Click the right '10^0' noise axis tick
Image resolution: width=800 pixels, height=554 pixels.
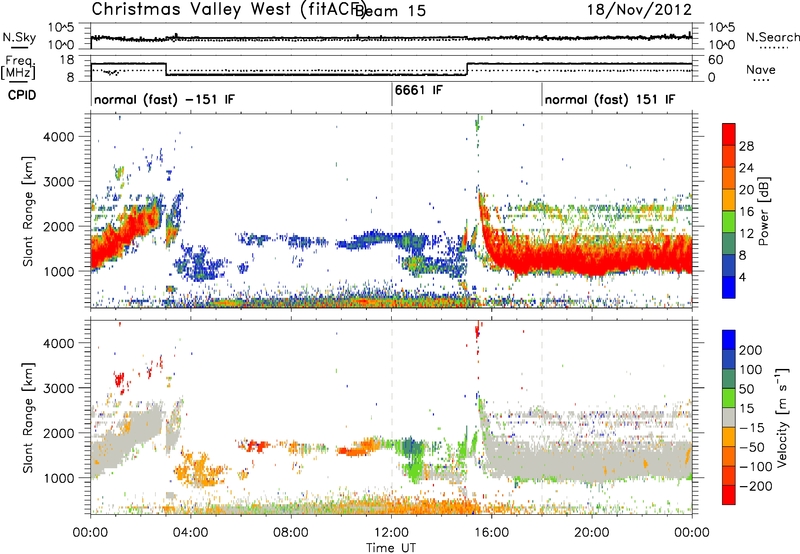coord(722,45)
